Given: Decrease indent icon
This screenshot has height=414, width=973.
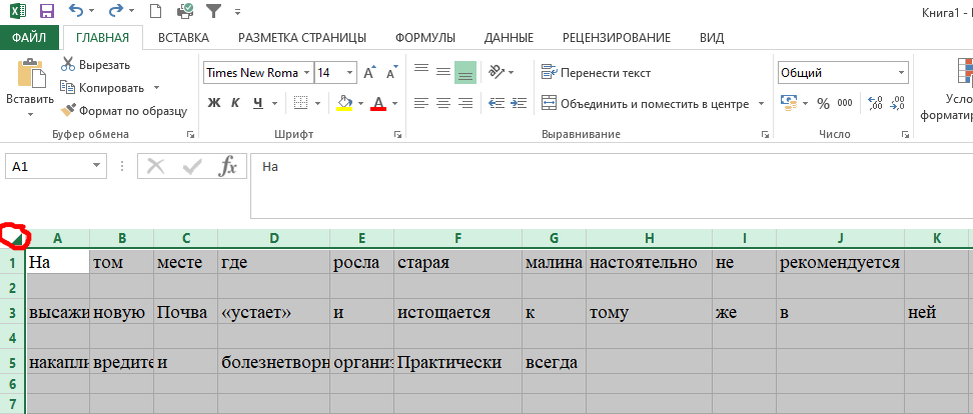Looking at the screenshot, I should (496, 104).
